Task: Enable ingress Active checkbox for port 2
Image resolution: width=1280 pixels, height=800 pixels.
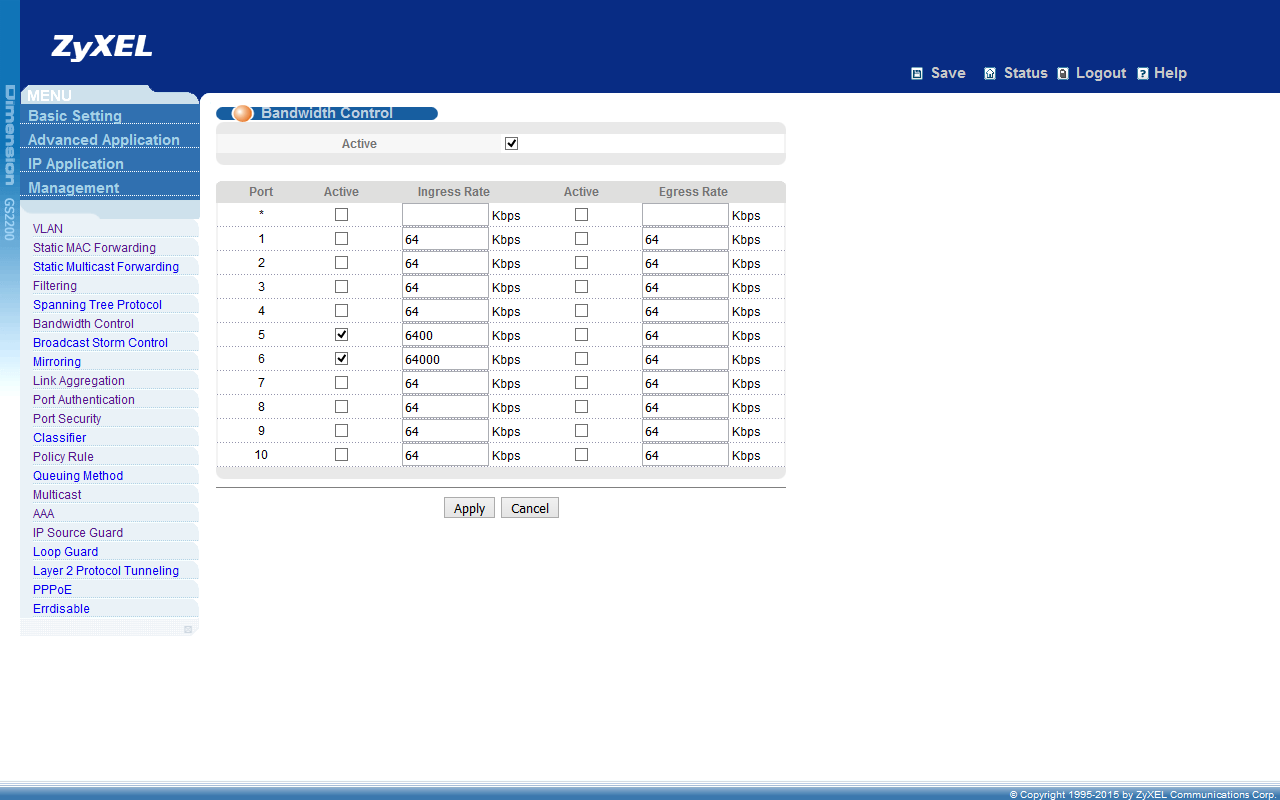Action: 341,263
